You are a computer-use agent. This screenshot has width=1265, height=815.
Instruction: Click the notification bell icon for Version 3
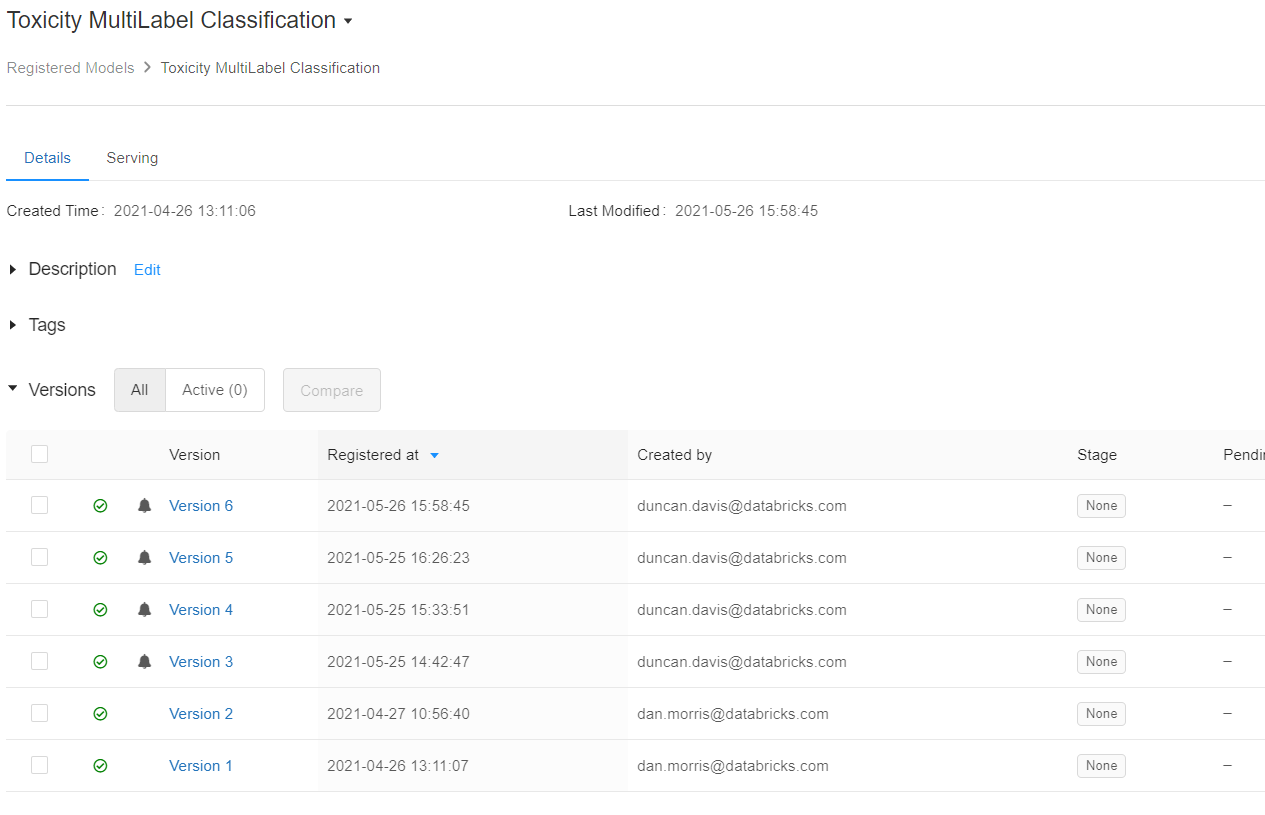pos(144,661)
